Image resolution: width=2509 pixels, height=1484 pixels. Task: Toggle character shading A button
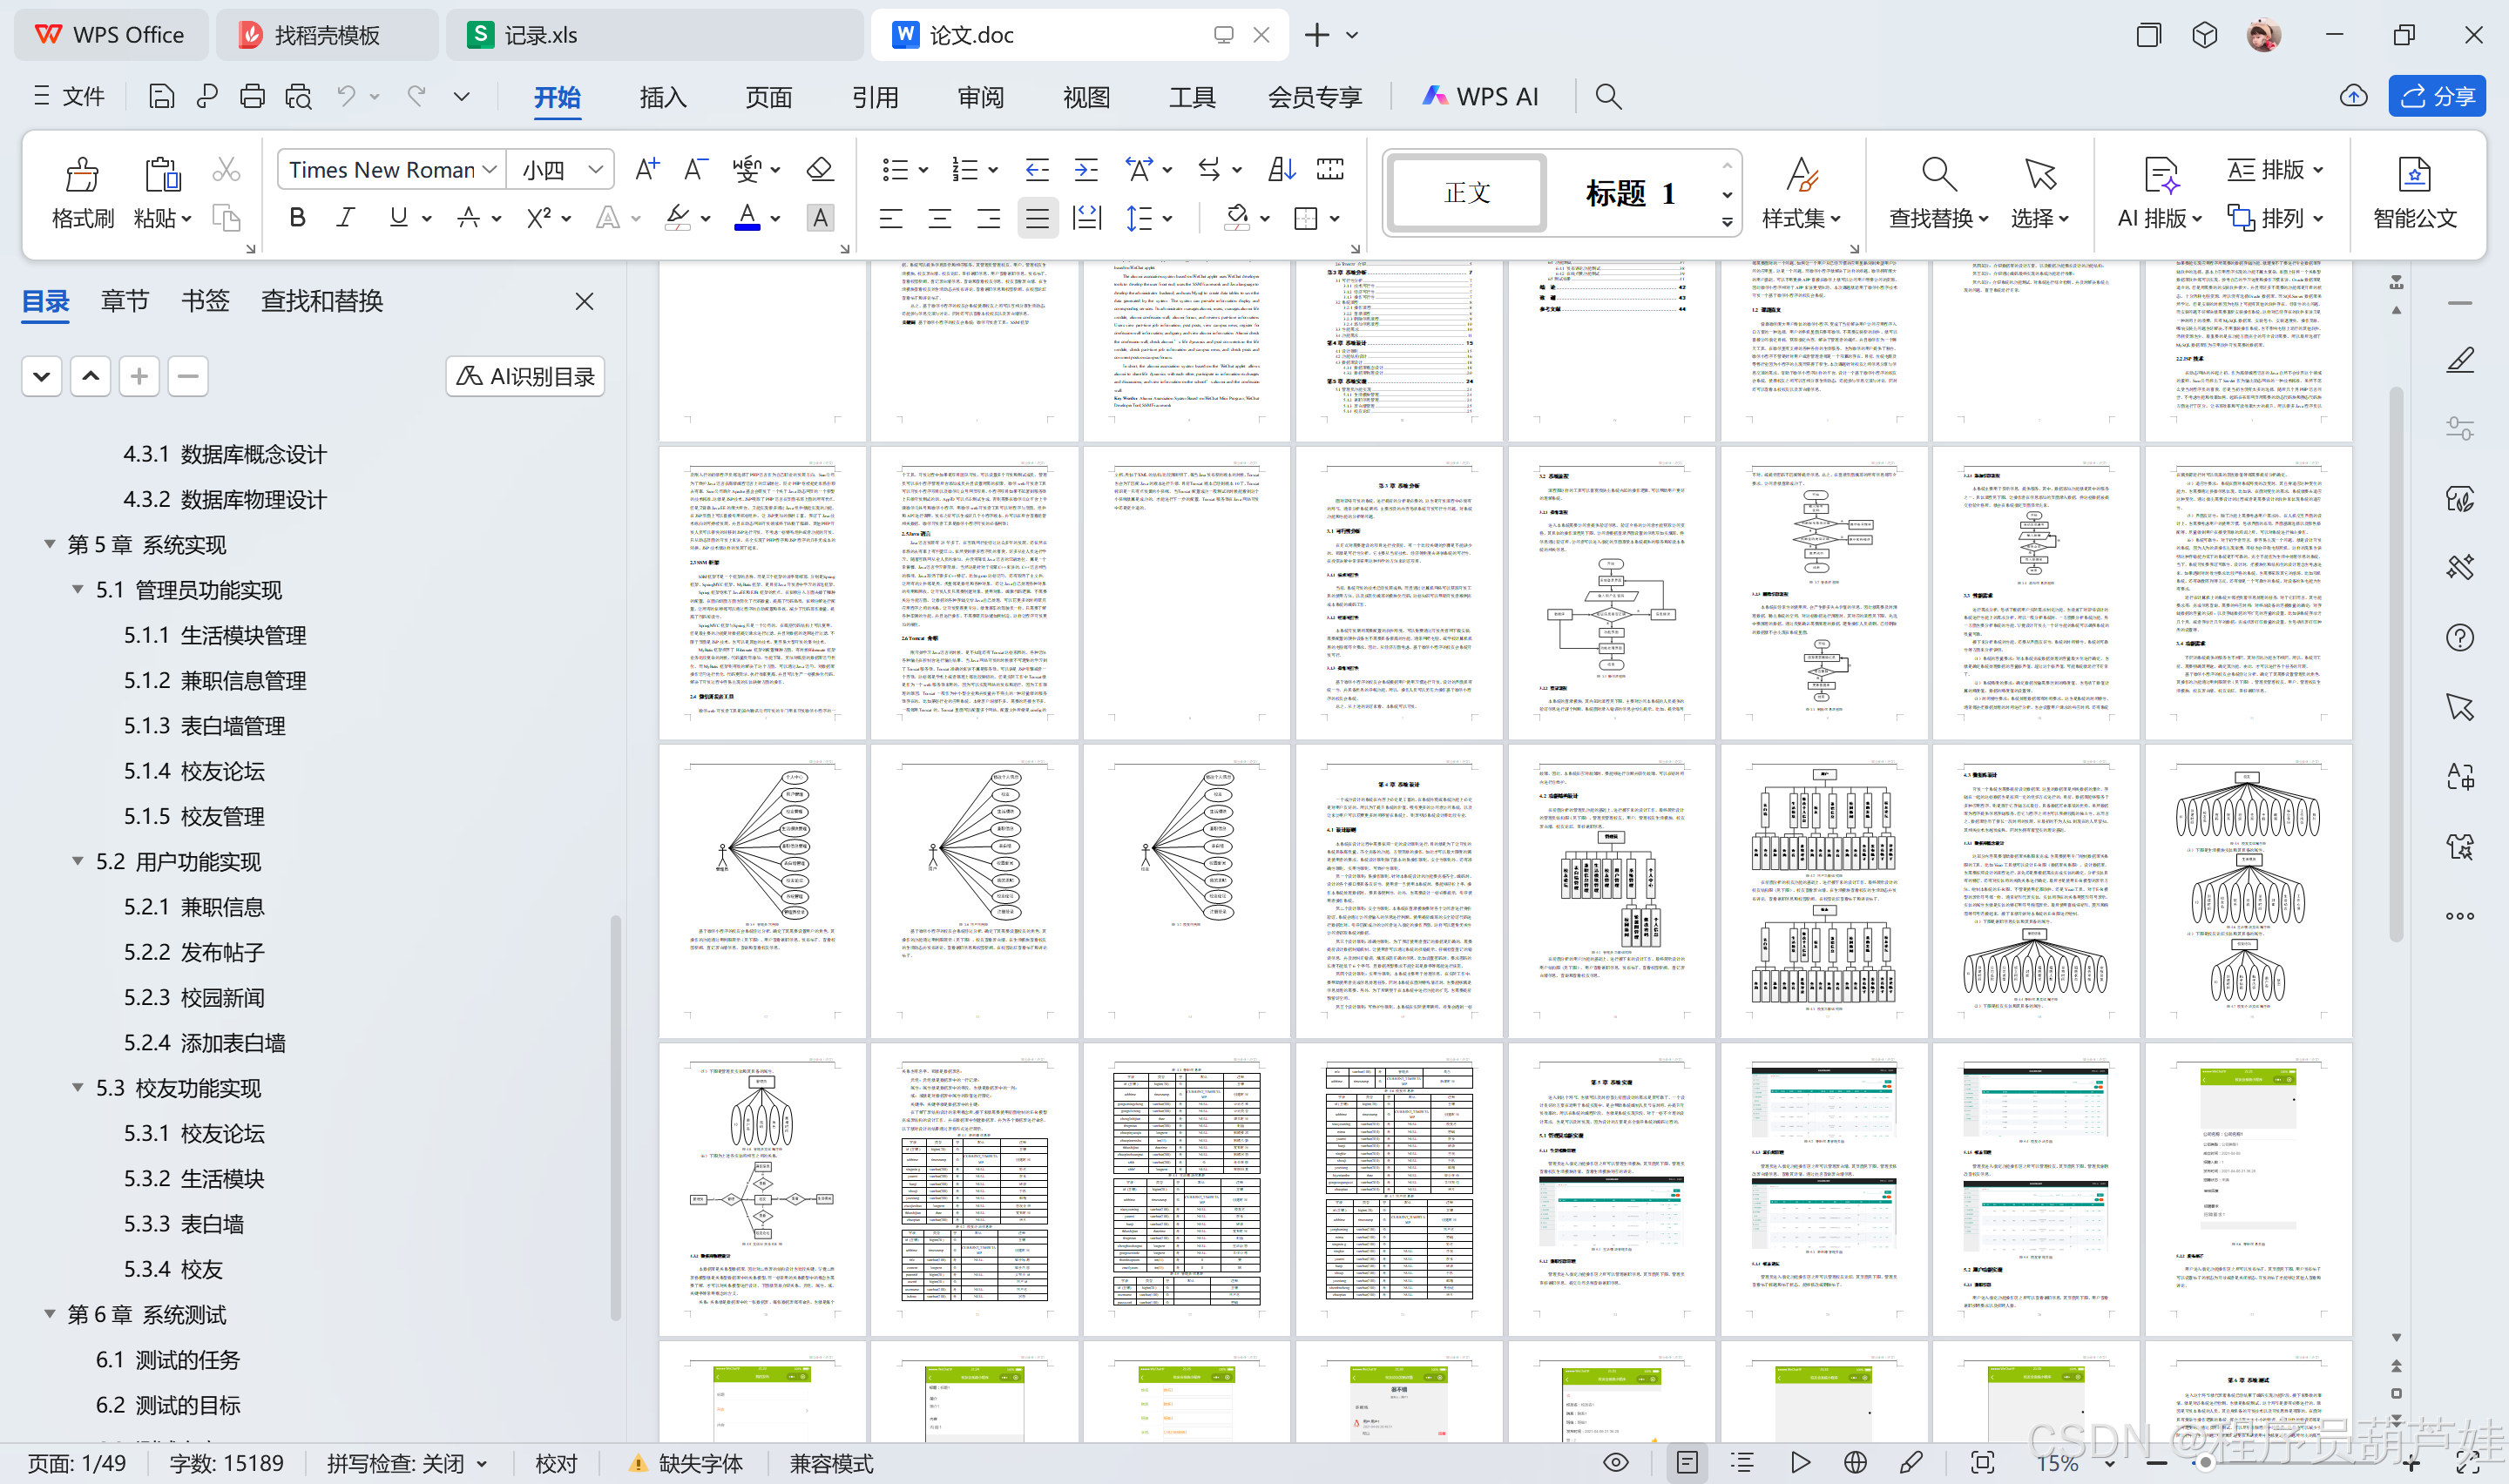coord(820,218)
